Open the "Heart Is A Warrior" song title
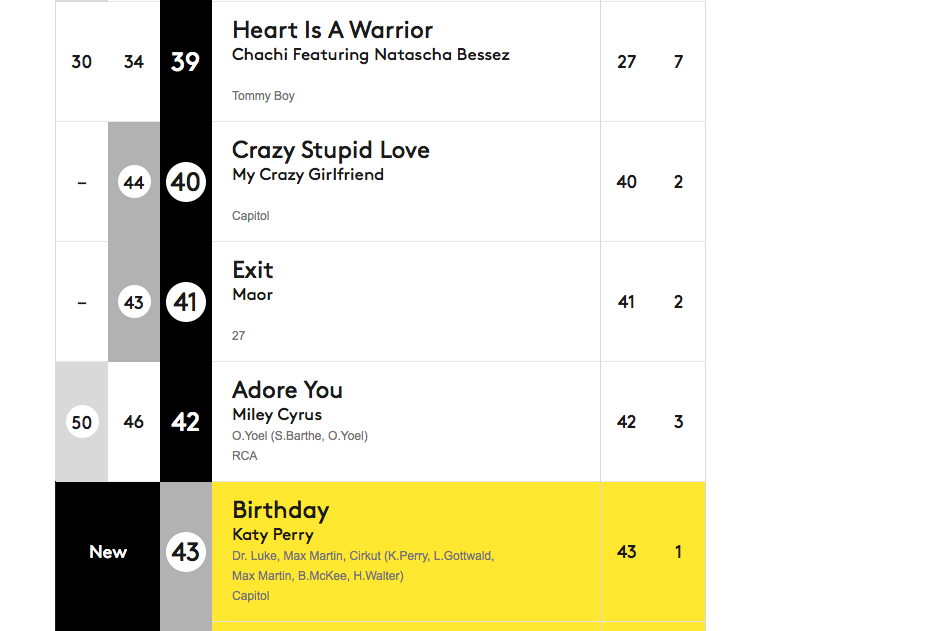 click(332, 30)
